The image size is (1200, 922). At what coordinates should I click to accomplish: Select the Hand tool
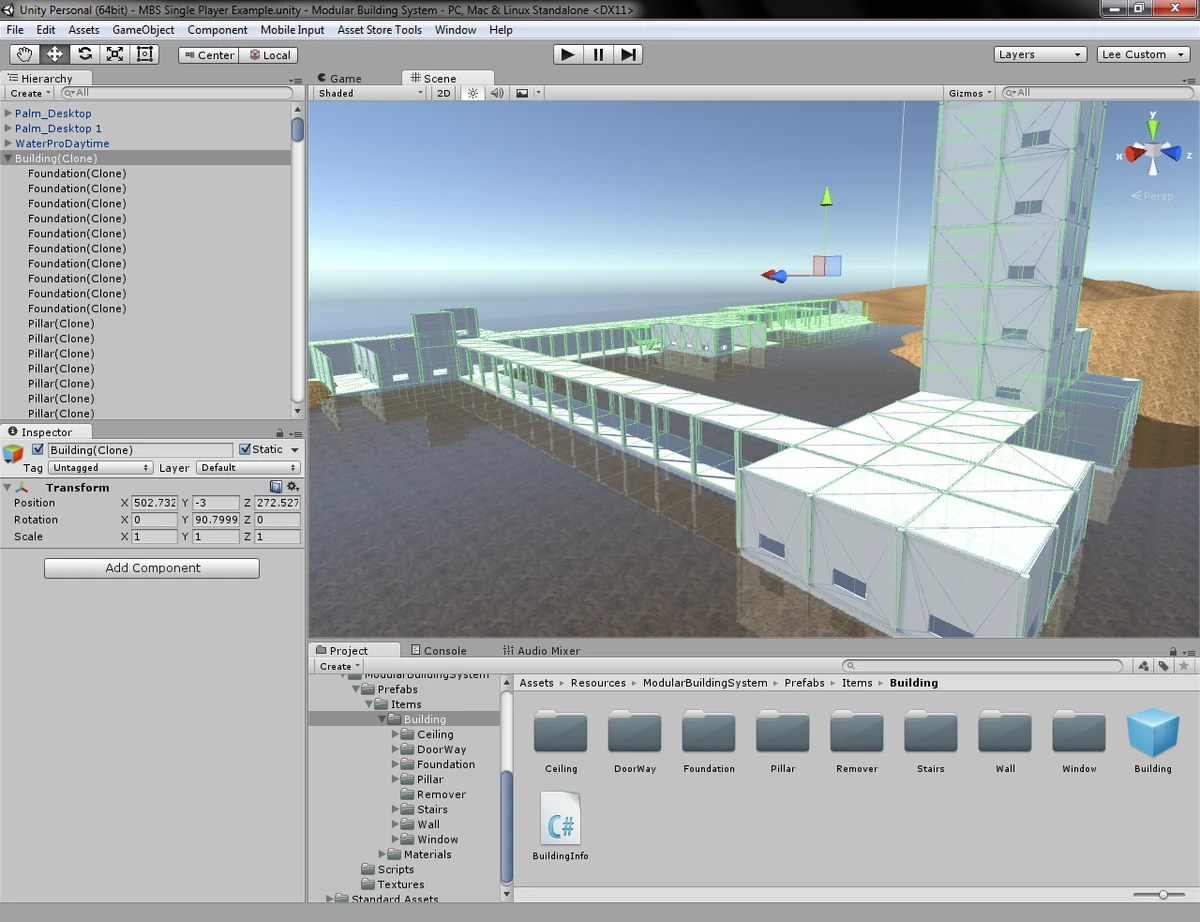(24, 55)
